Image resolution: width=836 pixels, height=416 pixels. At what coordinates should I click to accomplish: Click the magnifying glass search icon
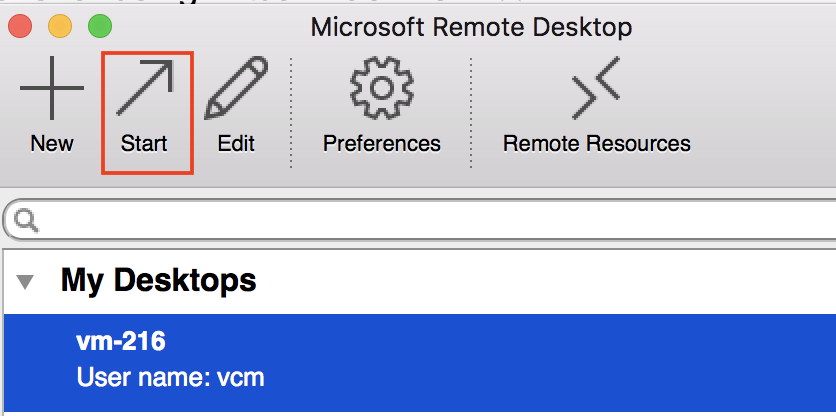tap(26, 220)
